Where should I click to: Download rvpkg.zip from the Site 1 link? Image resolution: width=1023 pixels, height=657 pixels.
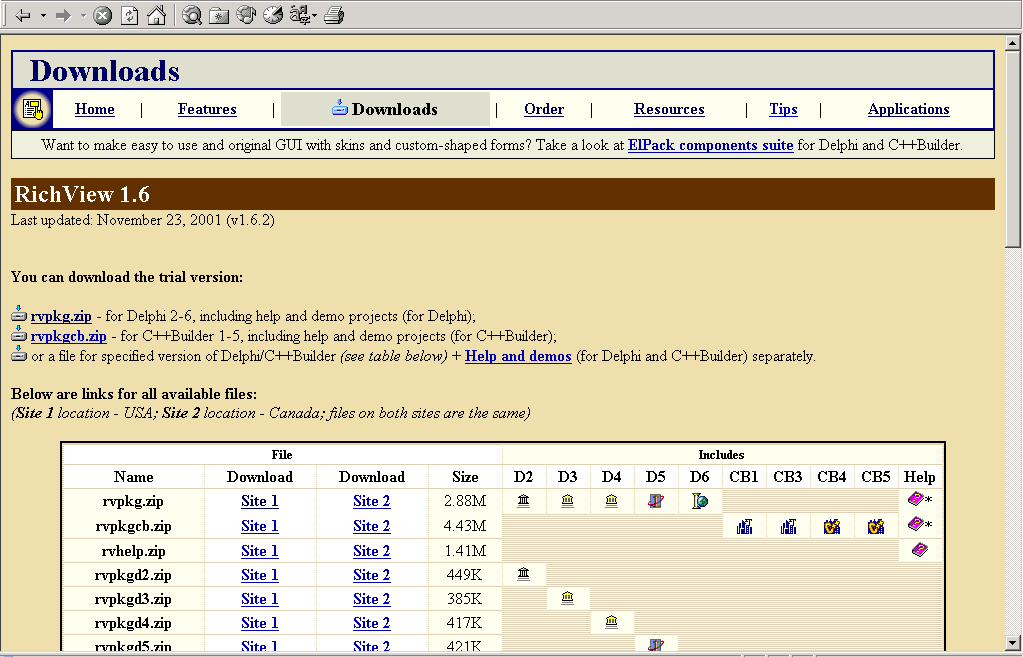(260, 501)
